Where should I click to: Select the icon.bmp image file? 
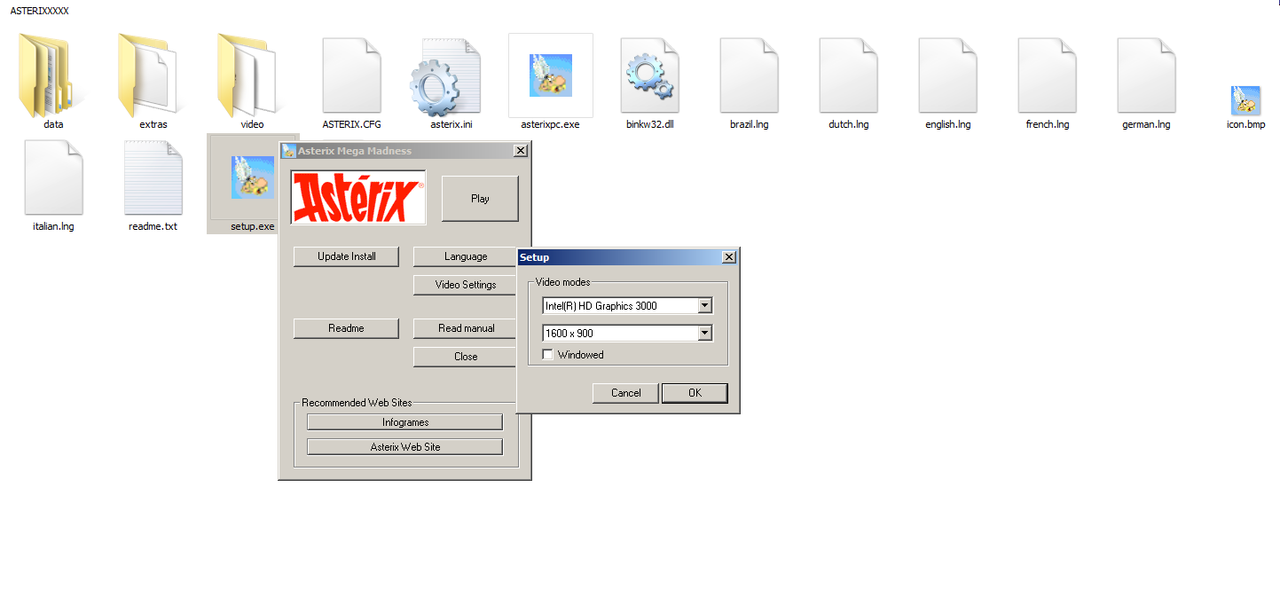[x=1245, y=100]
